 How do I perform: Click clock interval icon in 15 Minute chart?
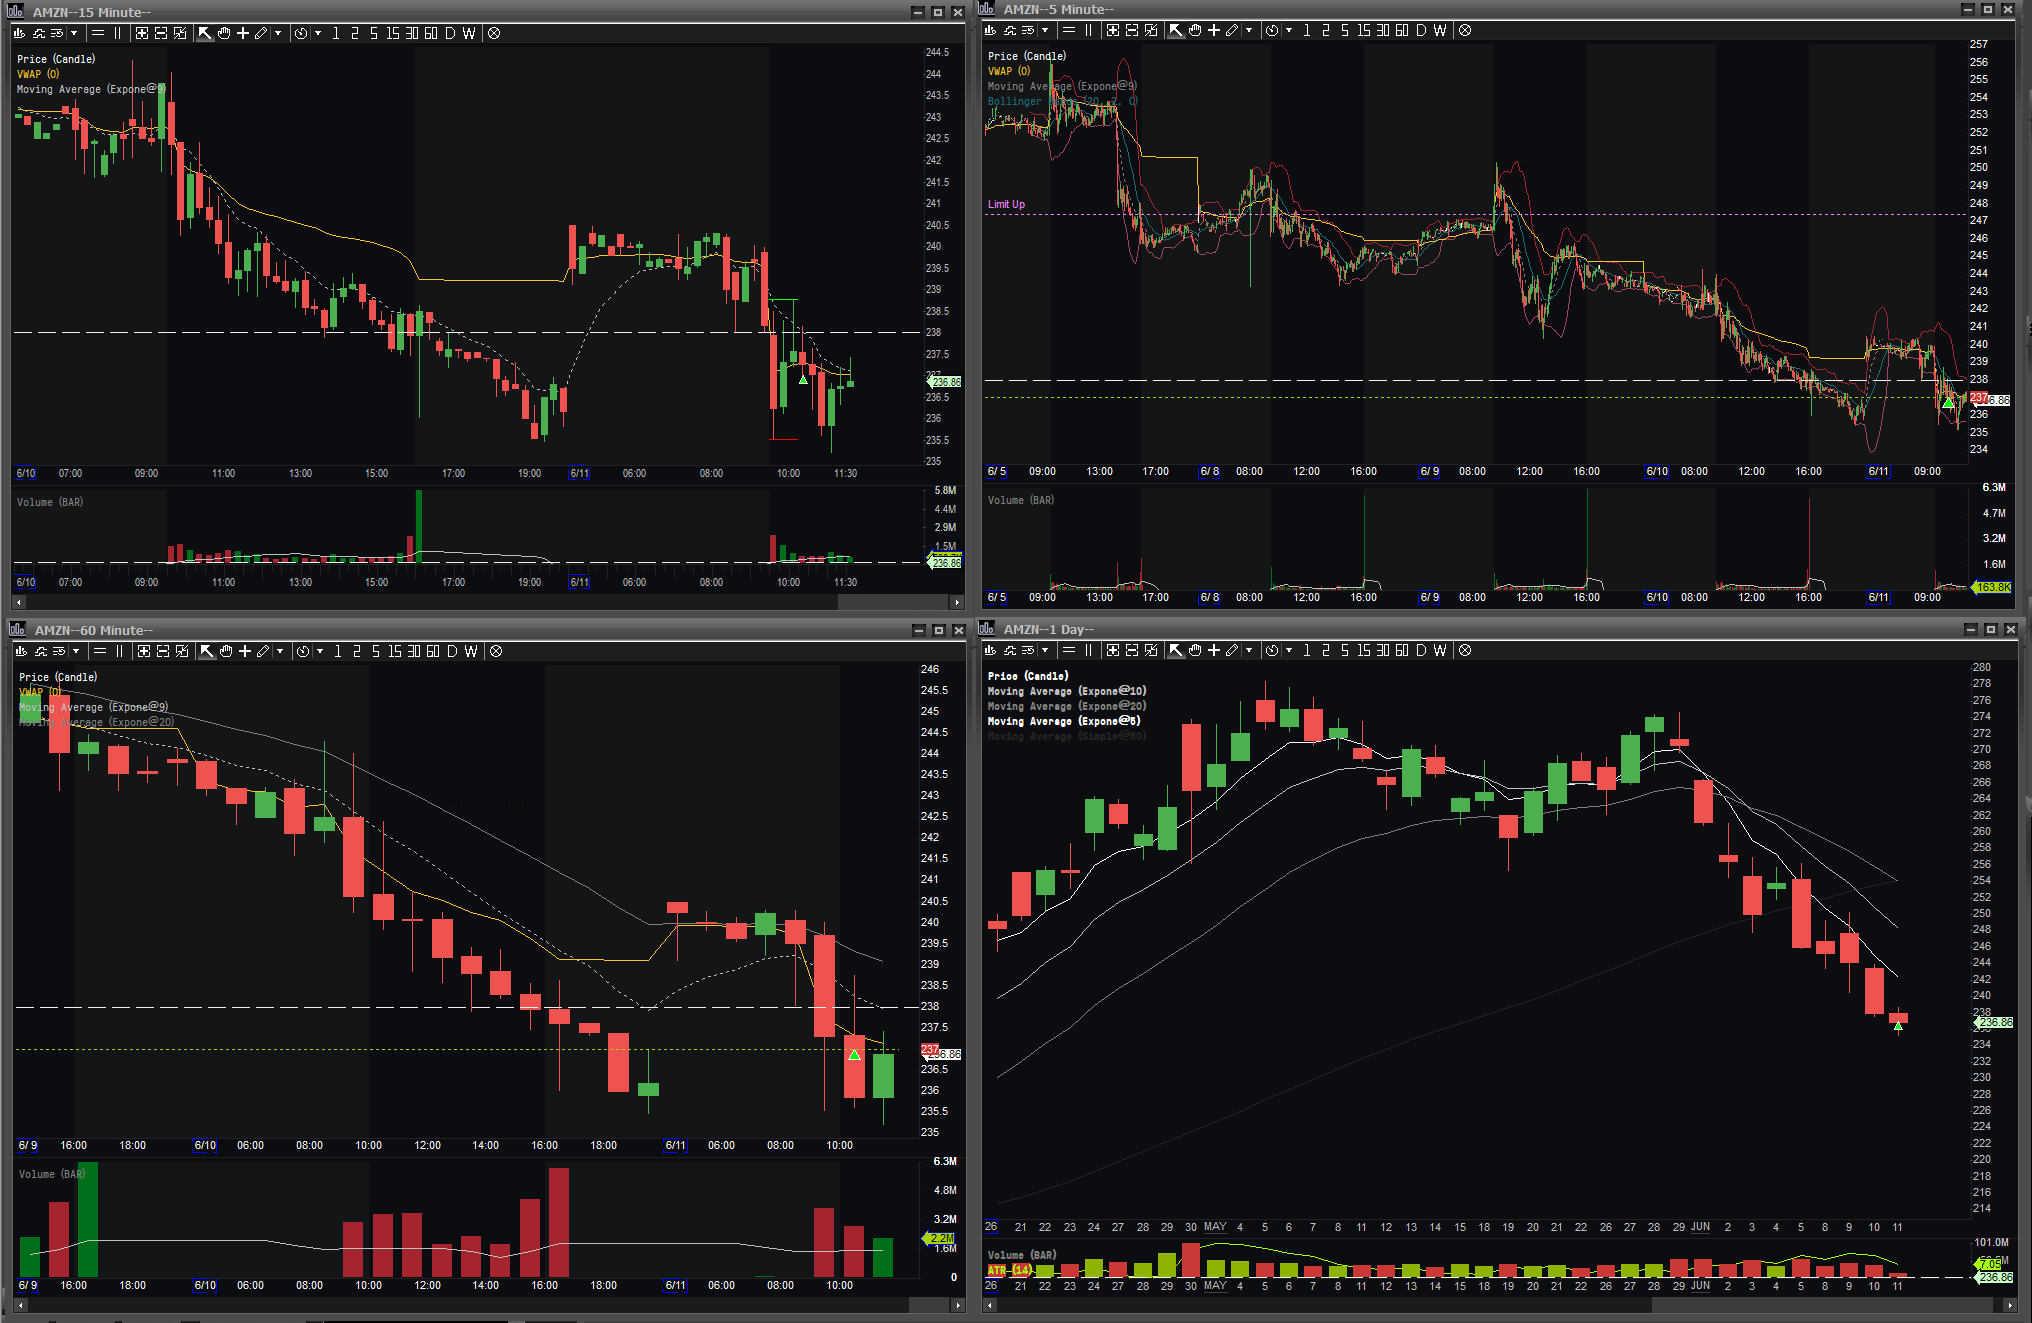coord(301,33)
